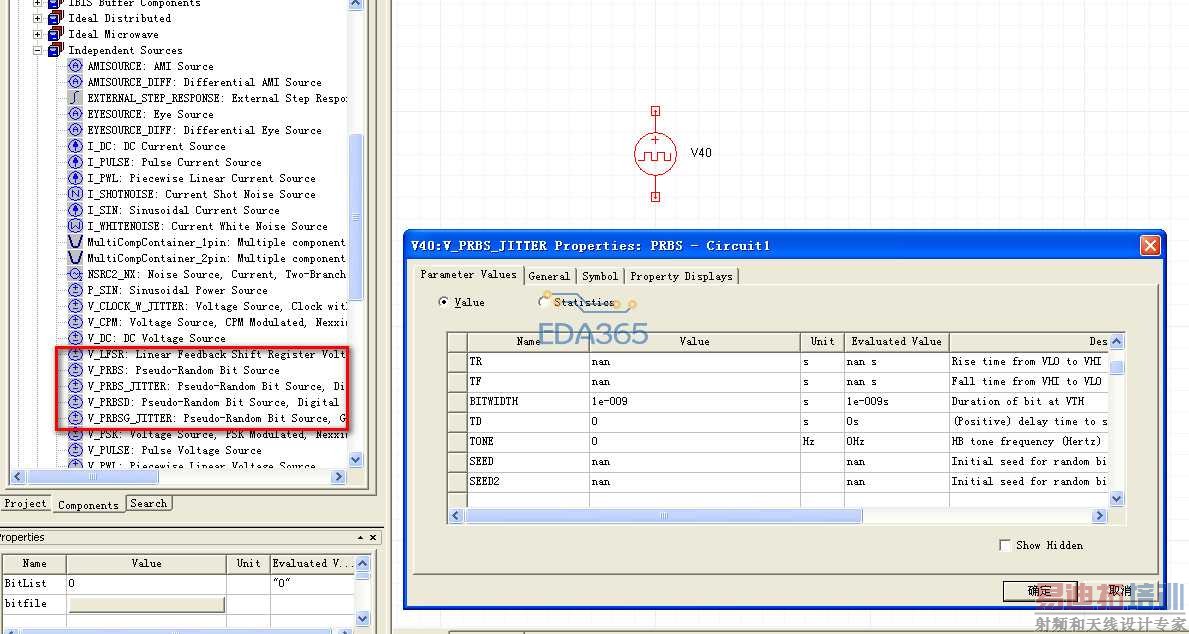Click the MultiCompContainer_1pin icon
The width and height of the screenshot is (1189, 634).
(x=75, y=242)
